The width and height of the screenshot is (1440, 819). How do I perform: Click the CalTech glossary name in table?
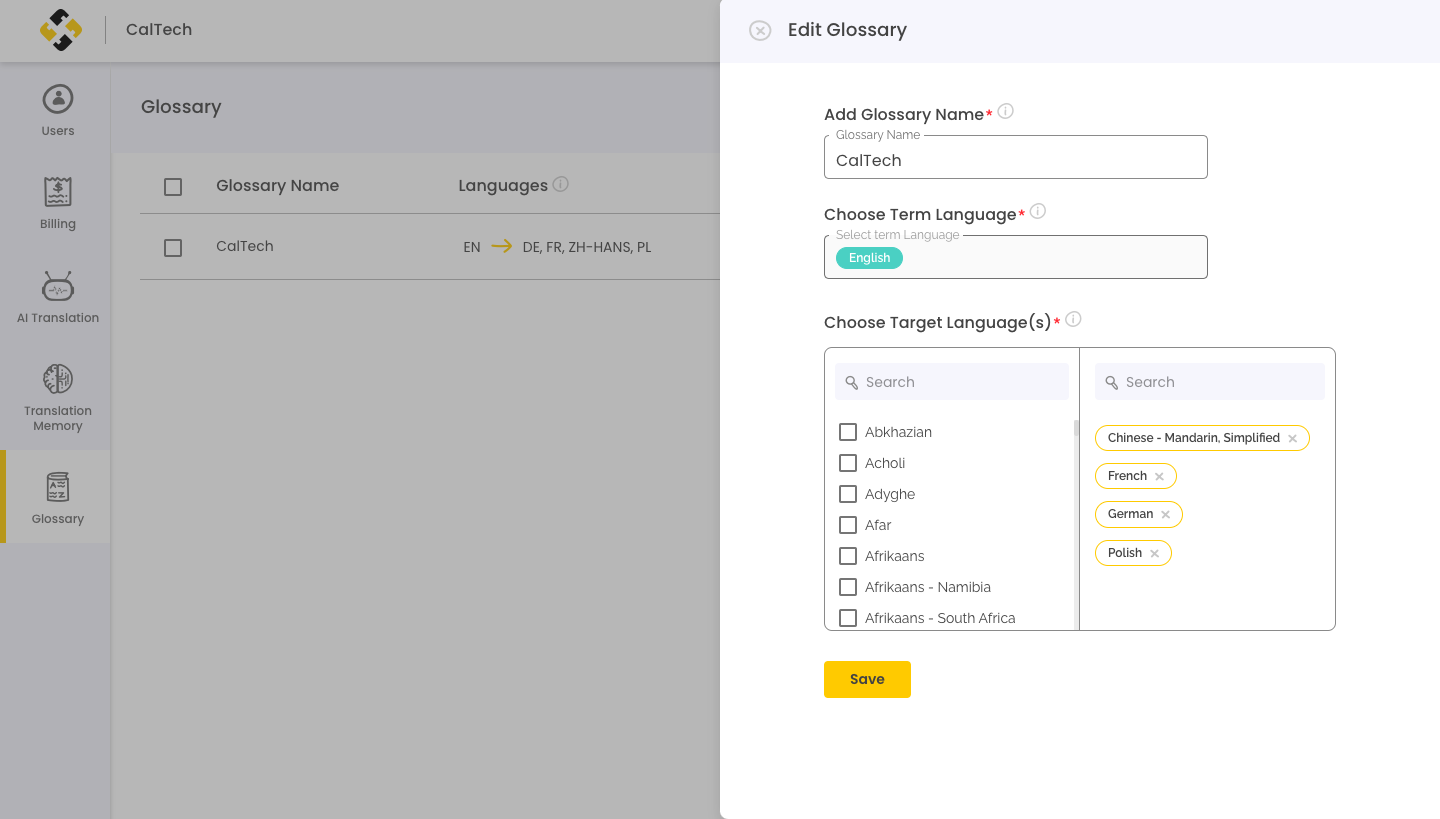(x=245, y=246)
